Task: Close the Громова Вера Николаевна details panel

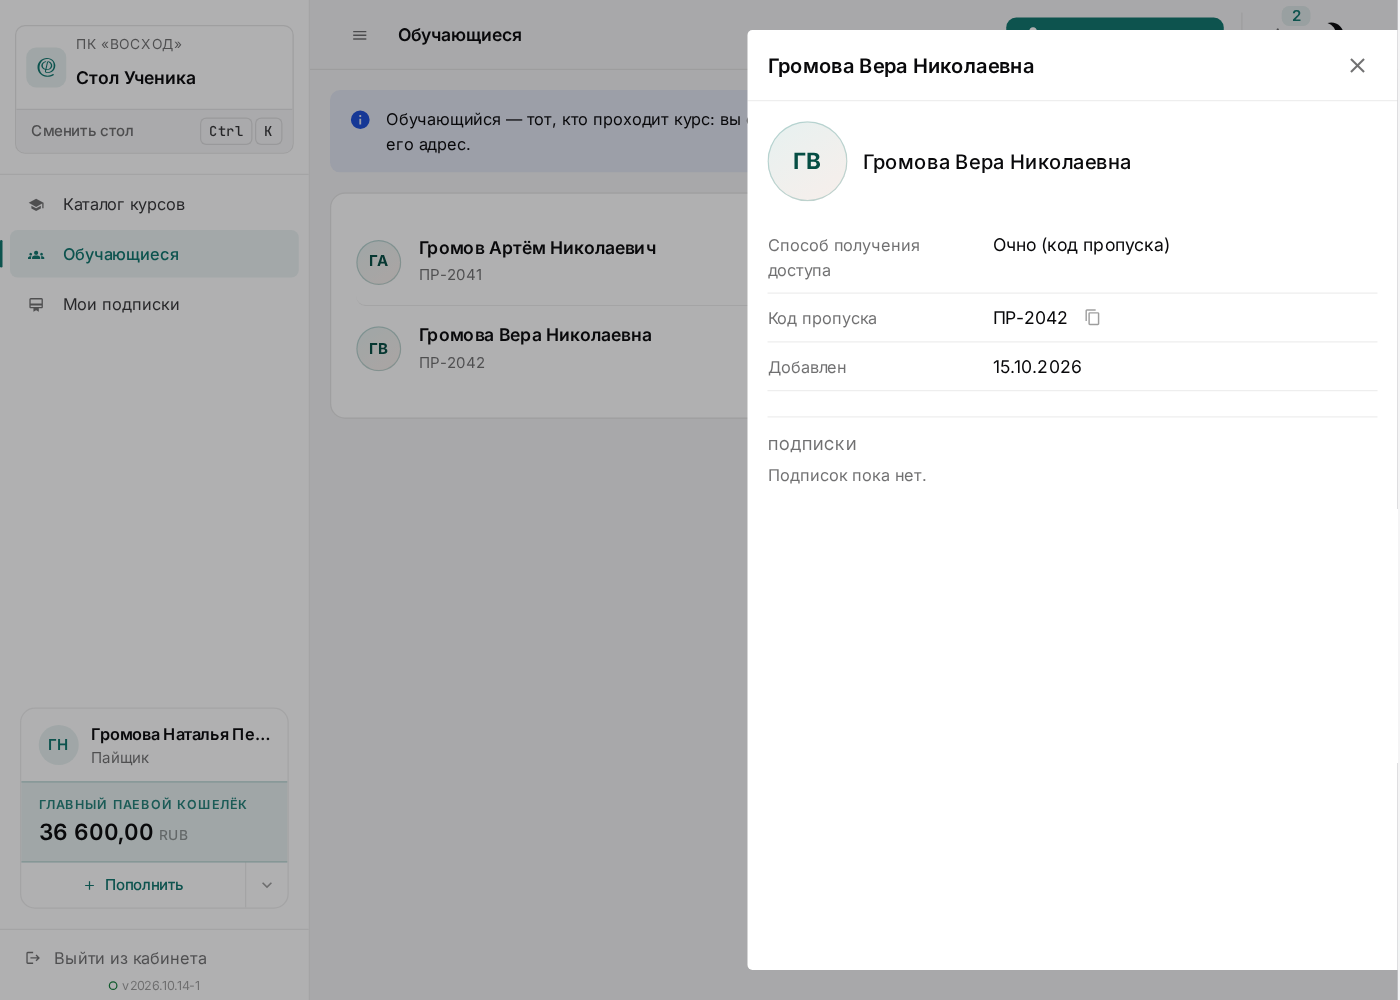Action: tap(1357, 66)
